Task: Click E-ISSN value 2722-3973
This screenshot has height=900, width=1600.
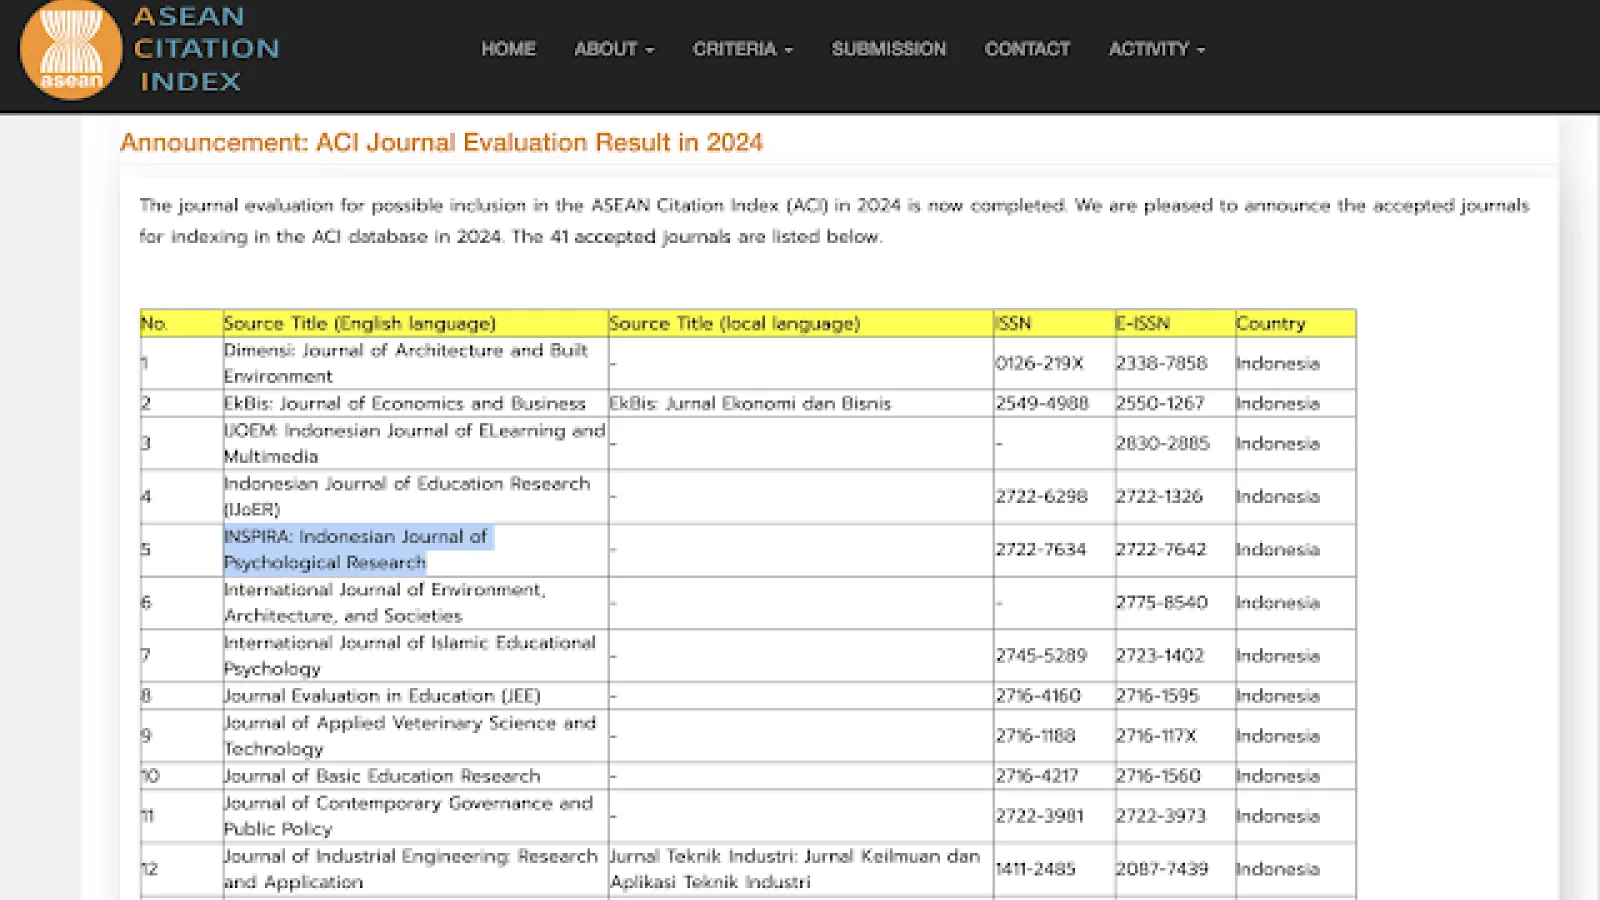Action: [1161, 815]
